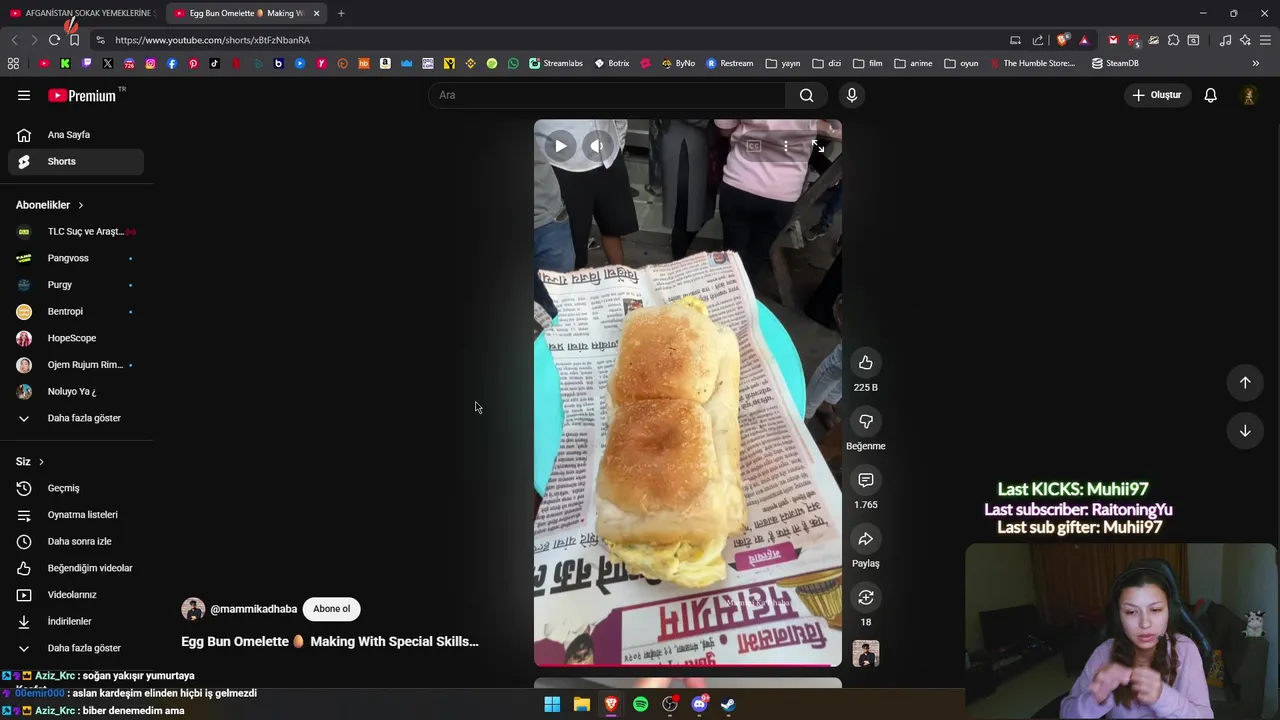This screenshot has height=720, width=1280.
Task: Go to the previous short with up arrow
Action: click(x=1245, y=382)
